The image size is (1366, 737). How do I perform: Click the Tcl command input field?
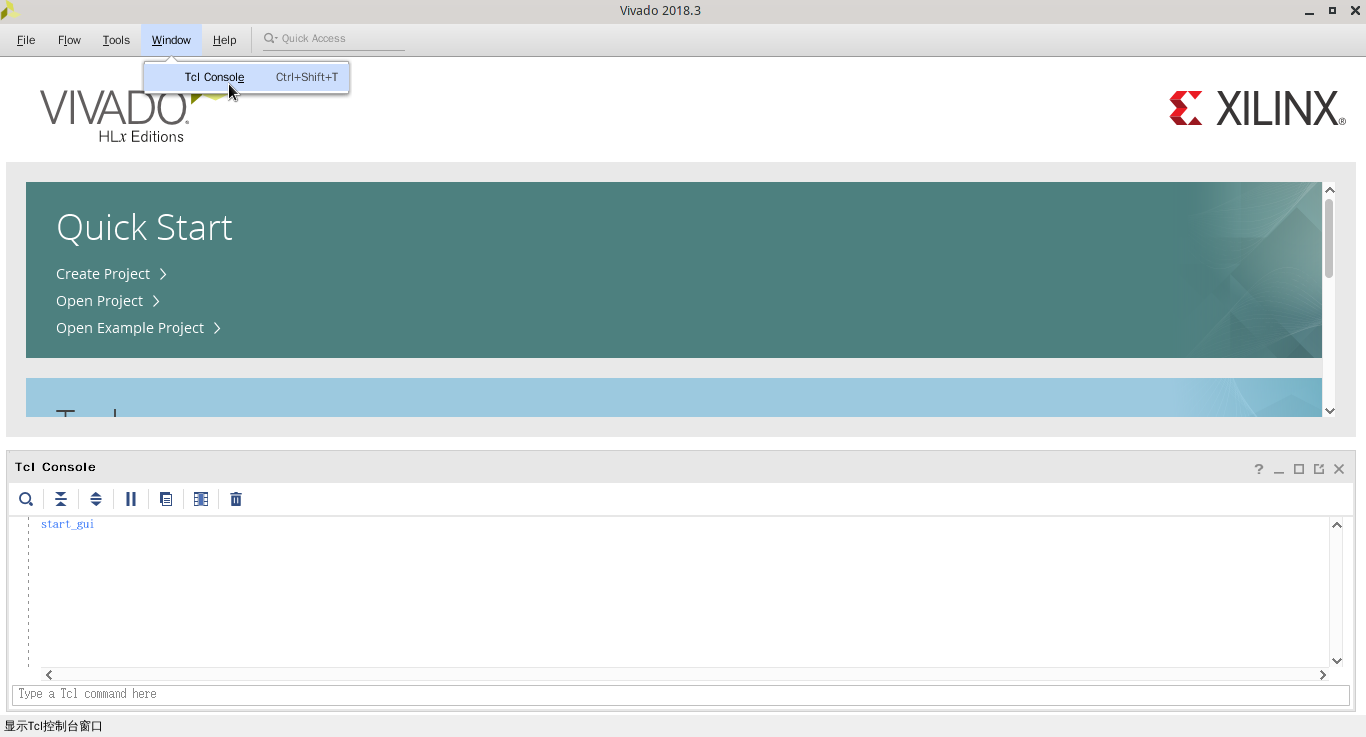pos(680,694)
